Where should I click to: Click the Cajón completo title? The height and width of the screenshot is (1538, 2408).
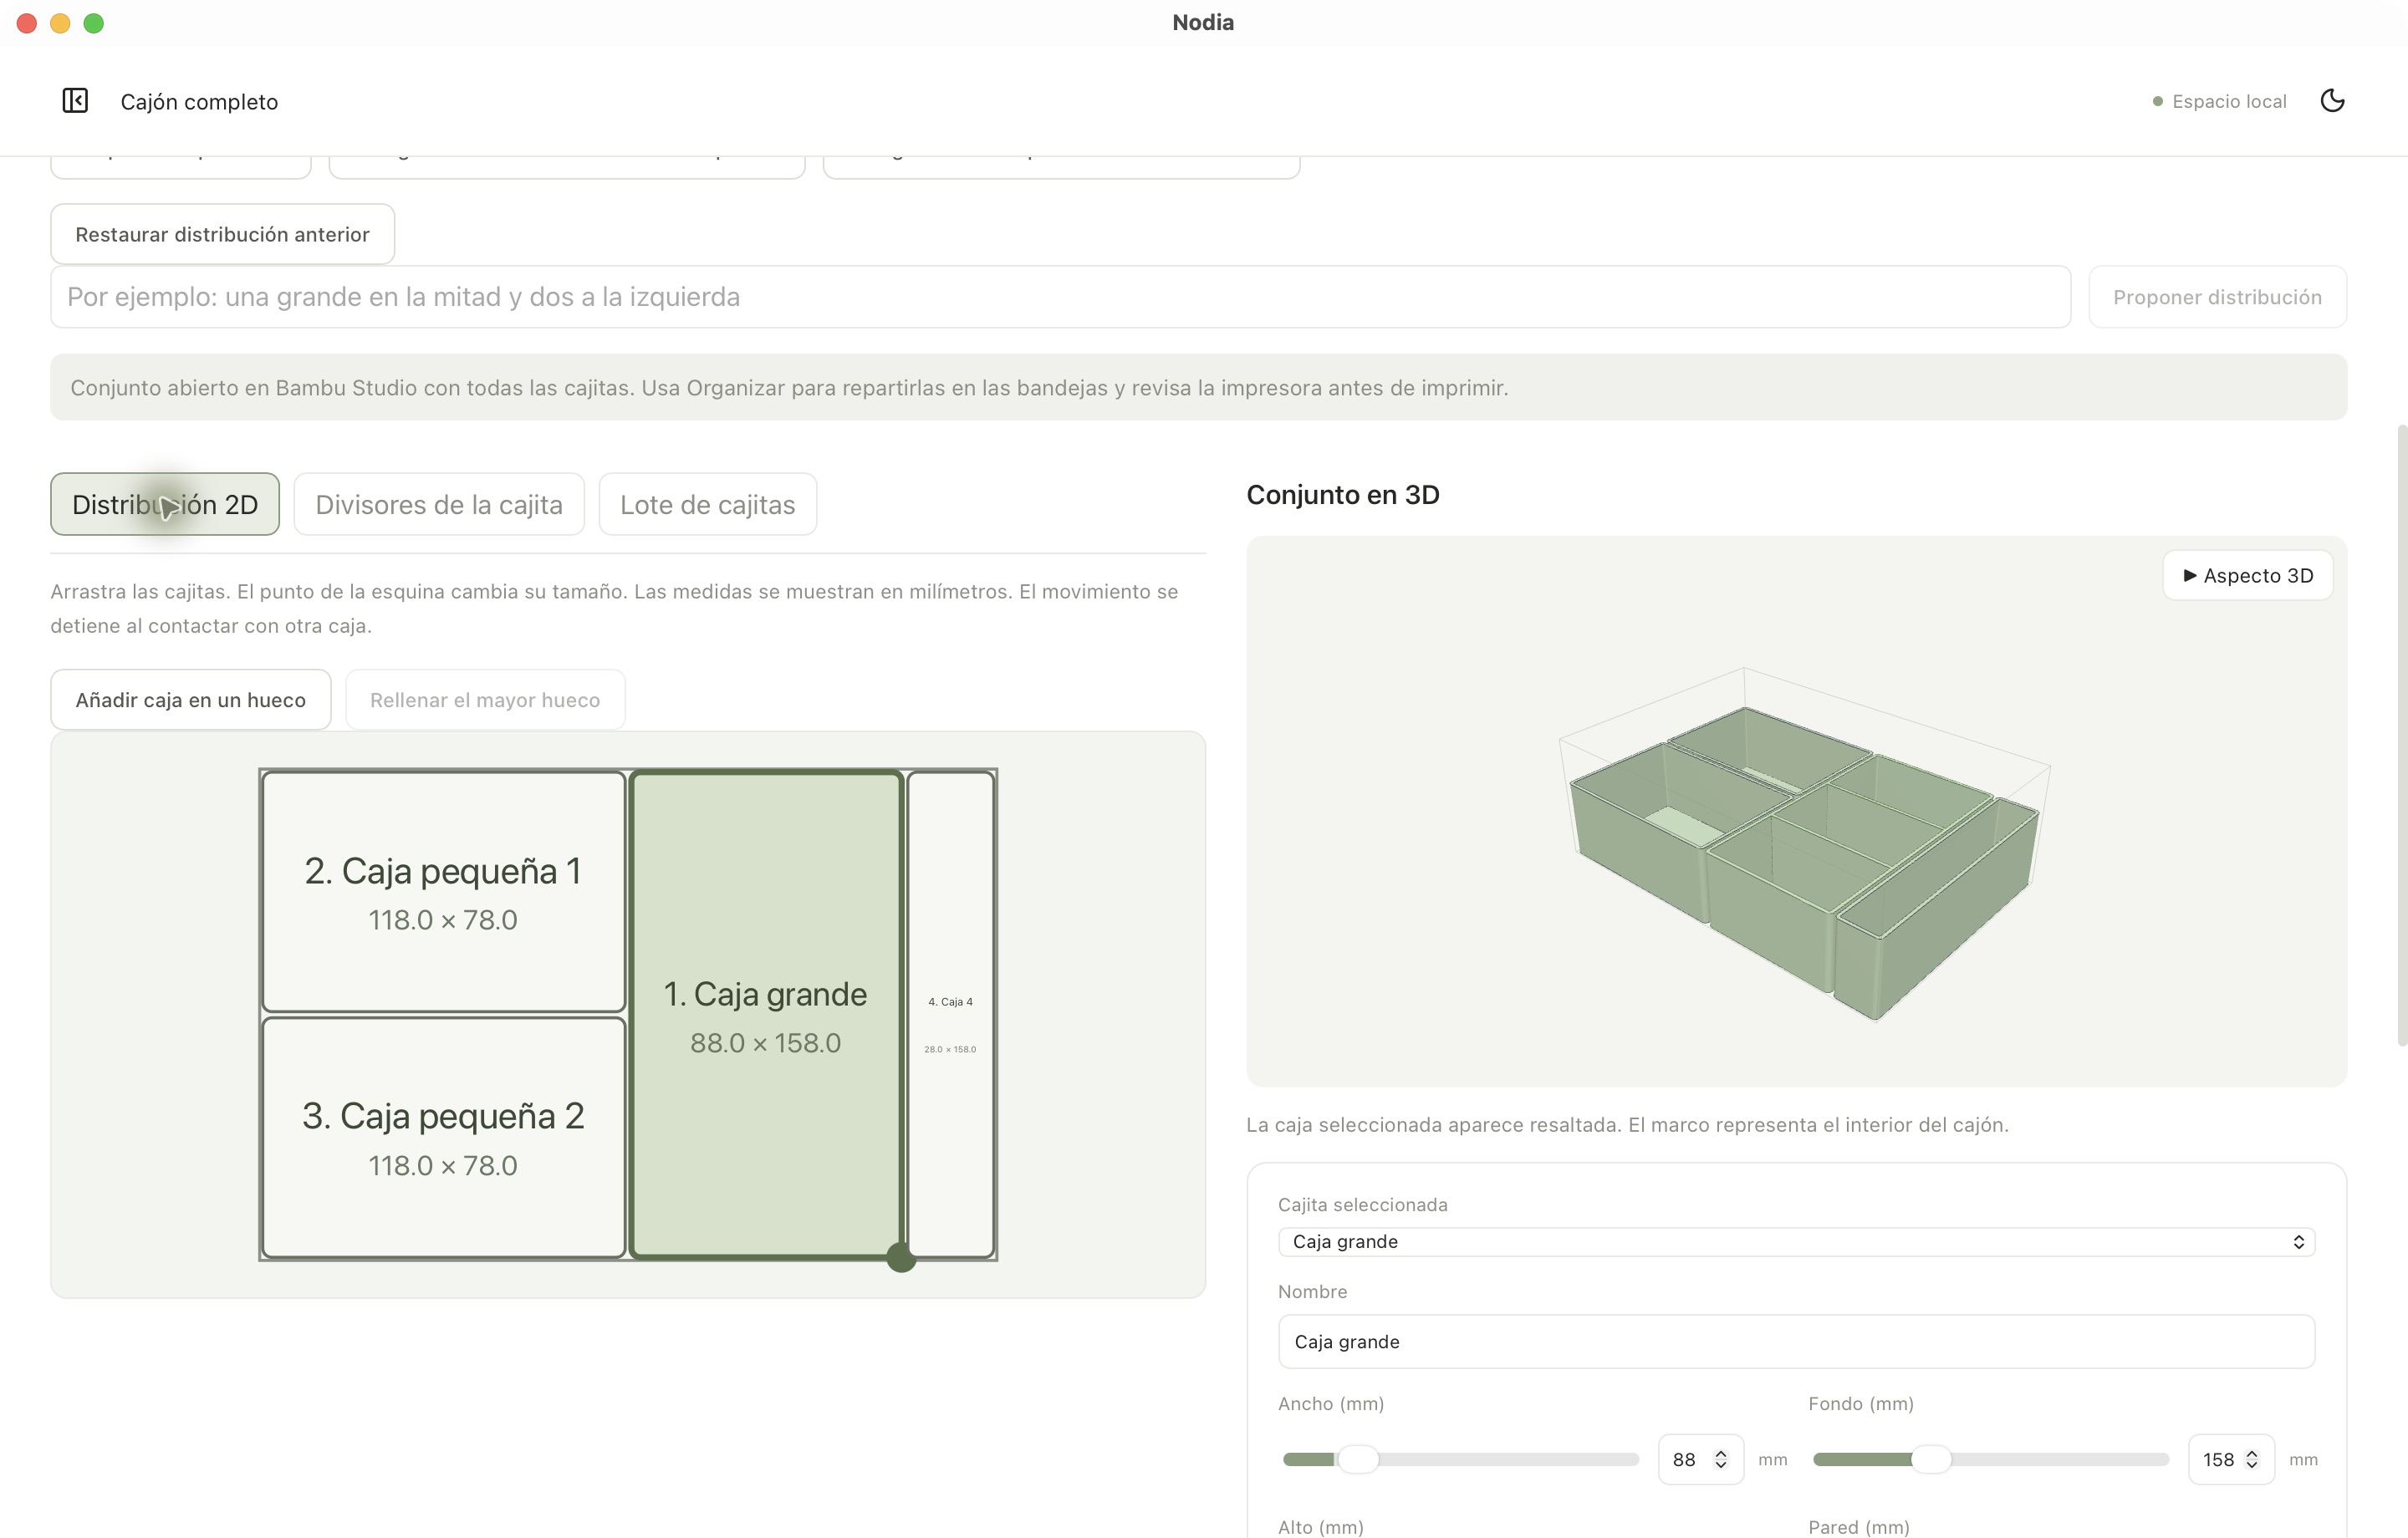tap(199, 101)
